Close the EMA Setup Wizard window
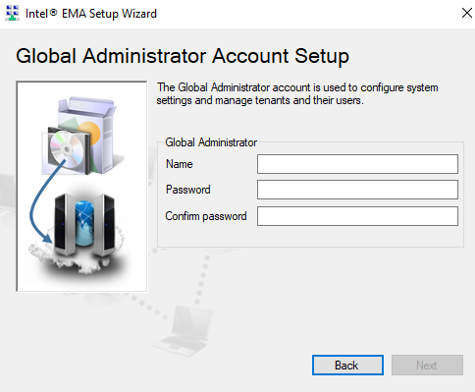This screenshot has height=392, width=475. coord(467,13)
